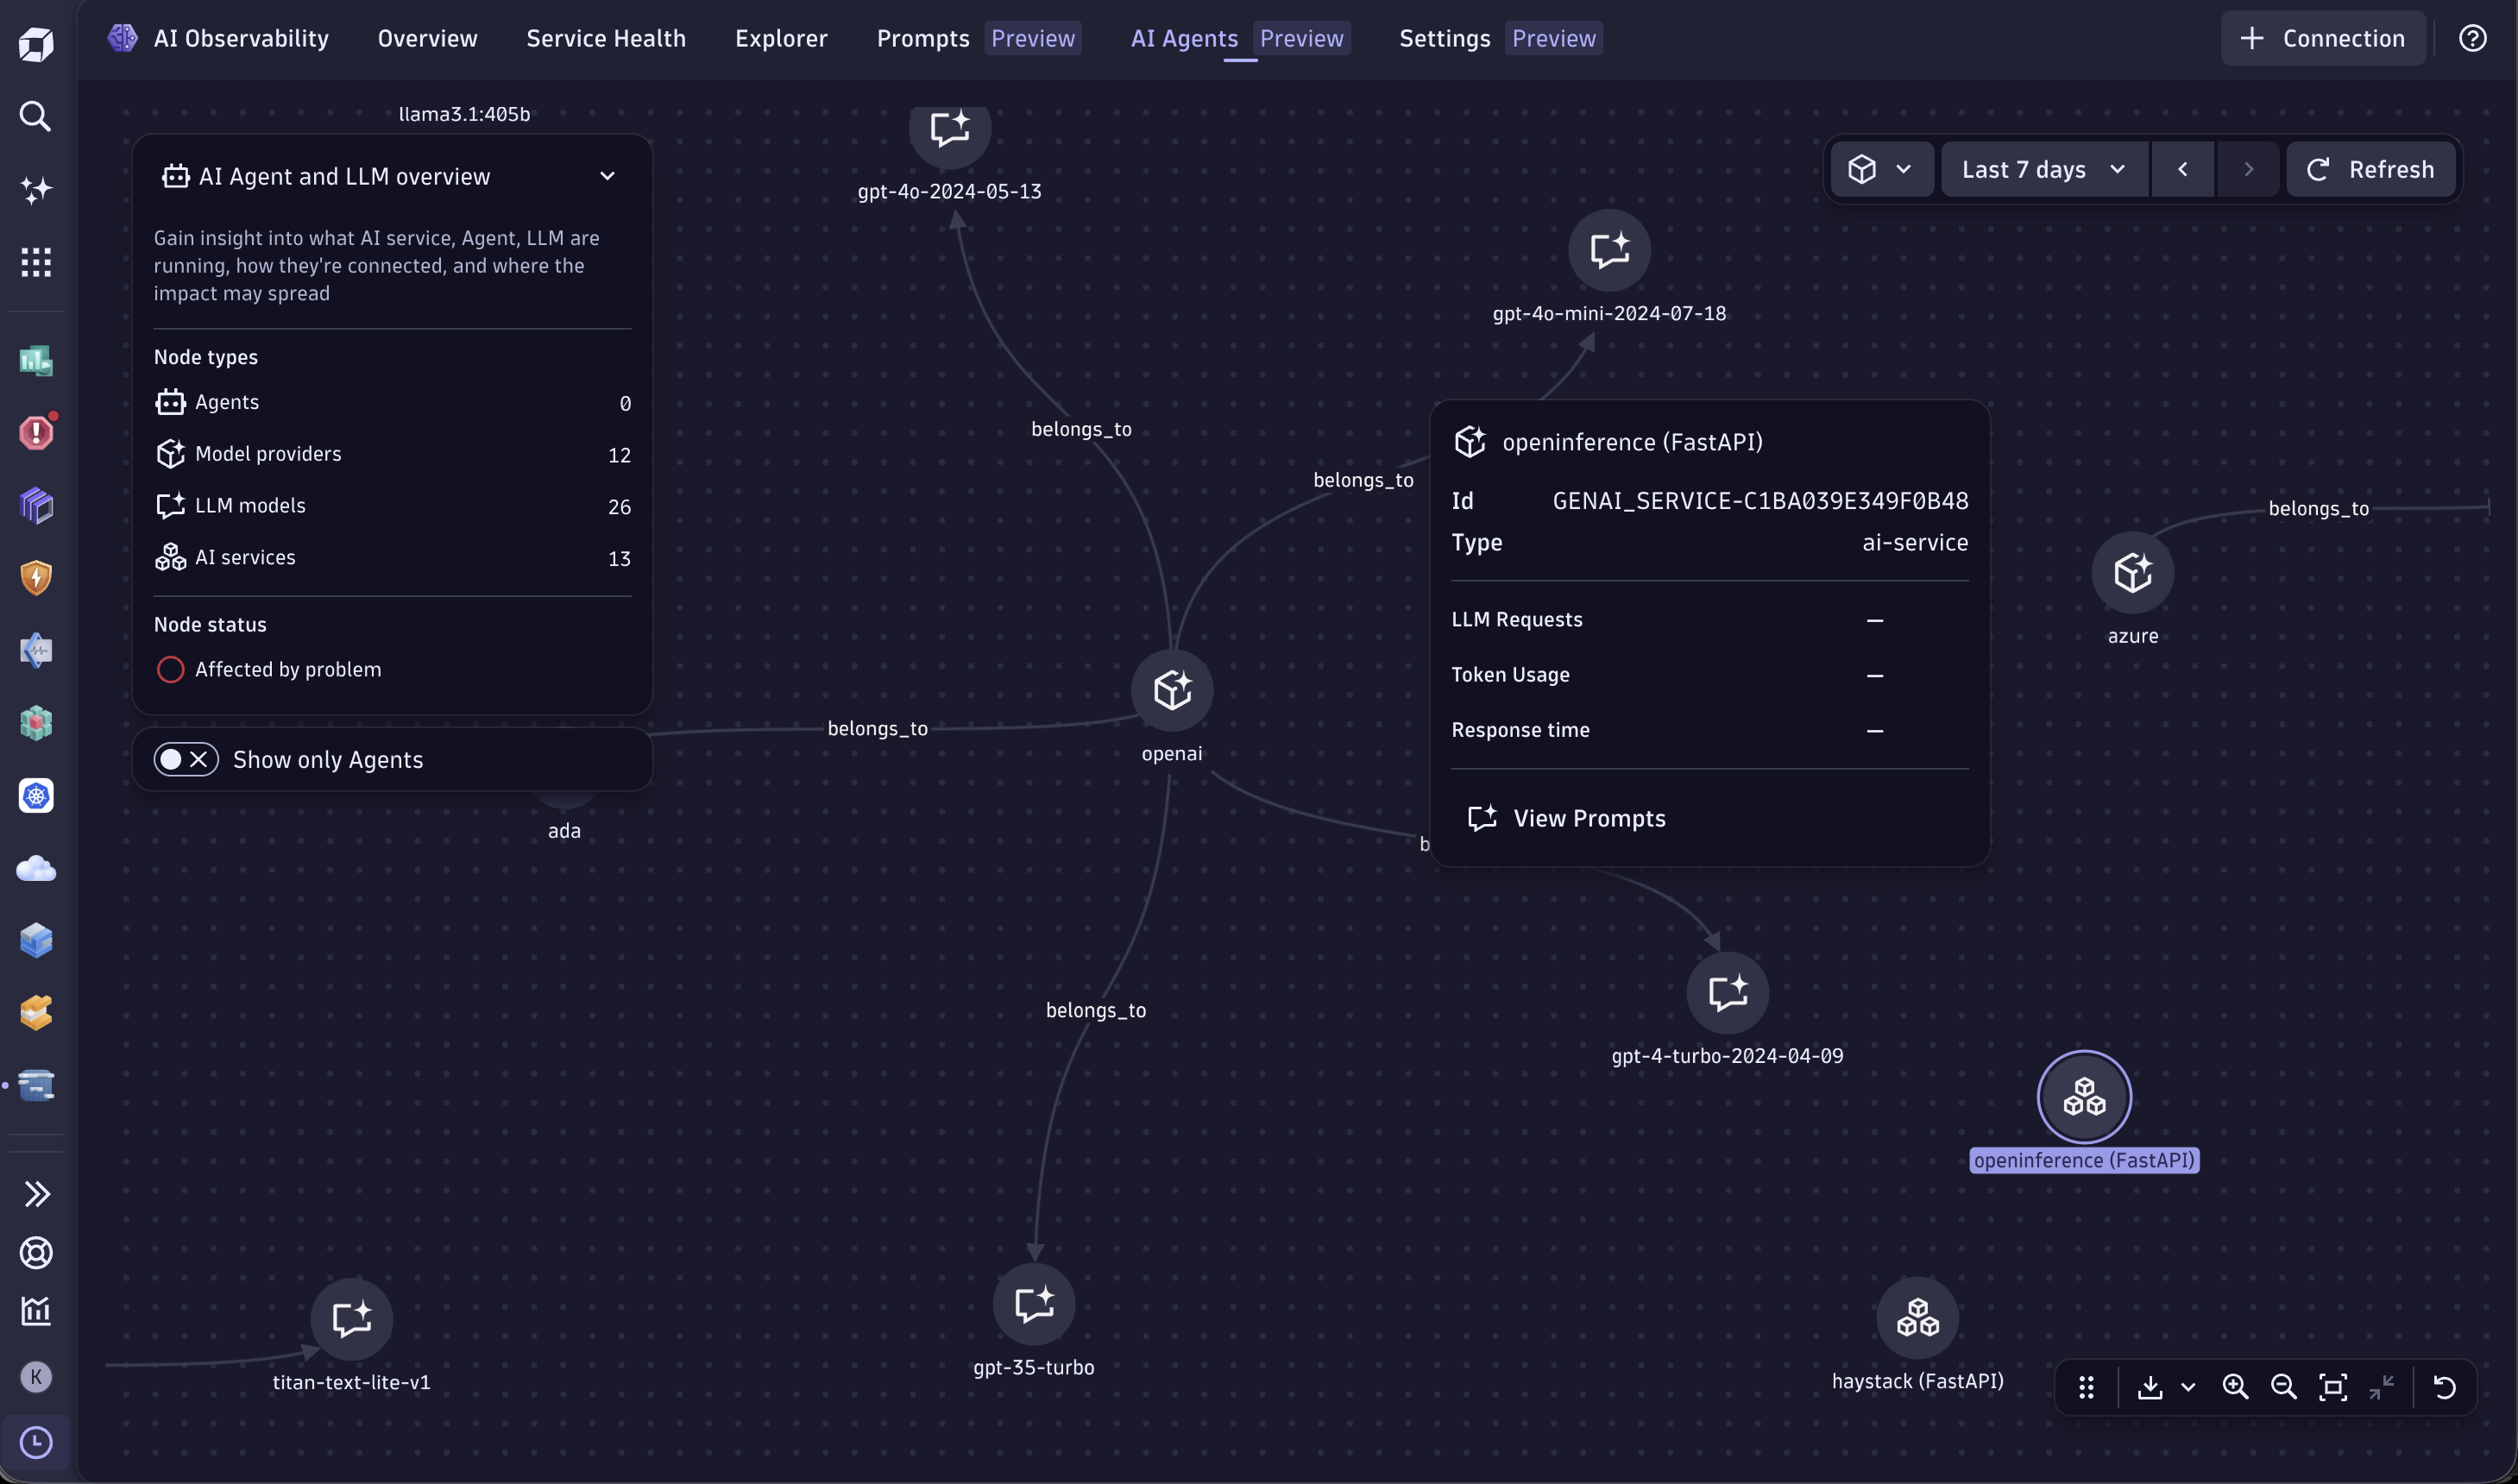Click the Agents node type row
The image size is (2518, 1484).
click(x=393, y=402)
